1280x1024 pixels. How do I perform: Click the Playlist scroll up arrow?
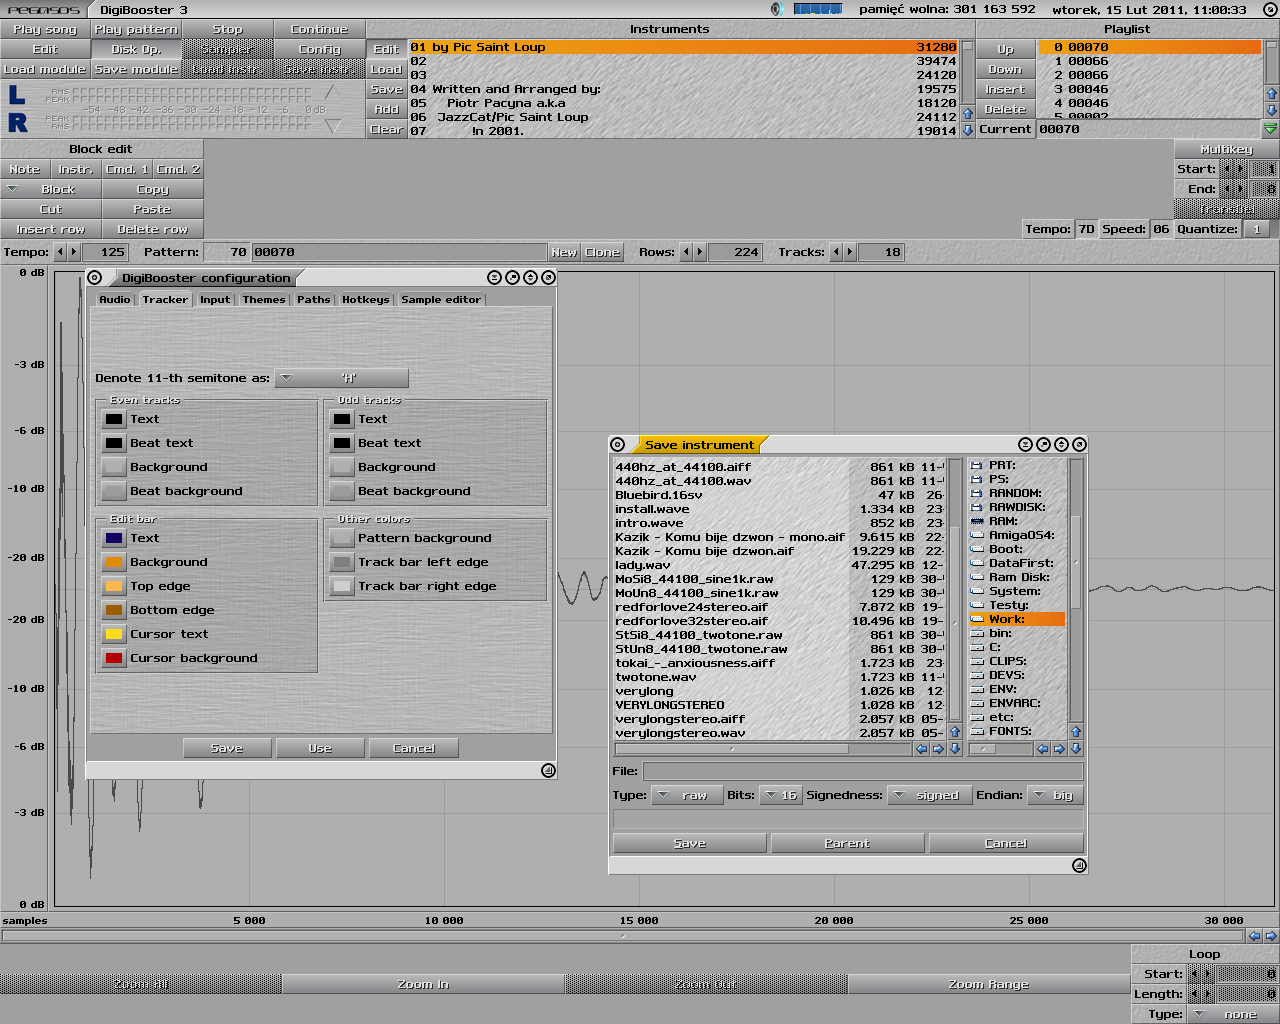[x=1271, y=94]
